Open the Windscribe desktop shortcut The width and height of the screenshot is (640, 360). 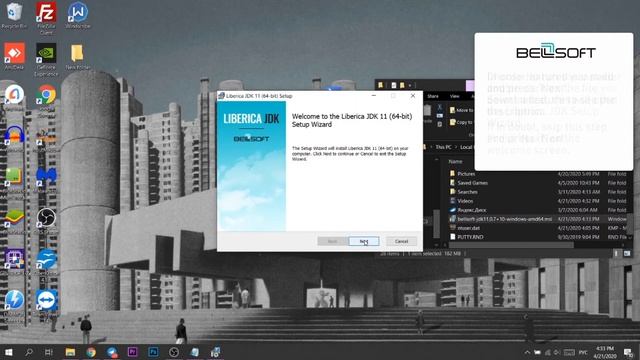pos(78,16)
